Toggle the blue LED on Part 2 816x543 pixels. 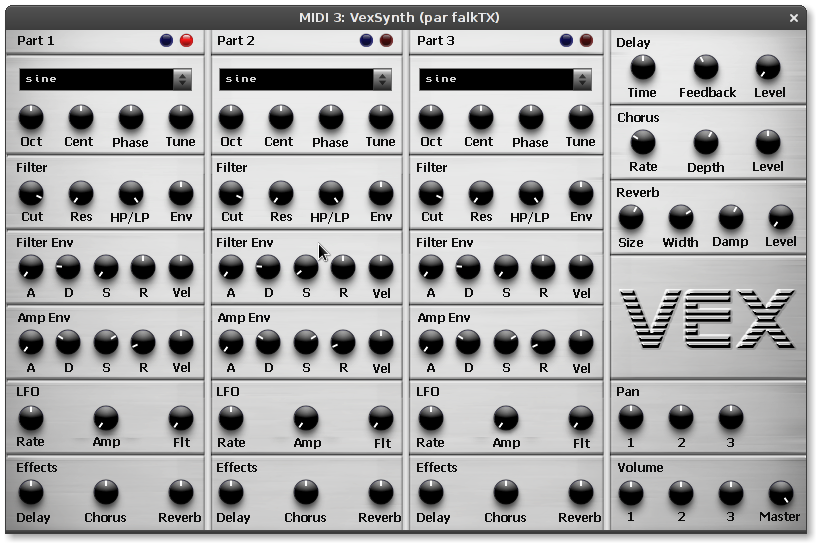coord(366,41)
